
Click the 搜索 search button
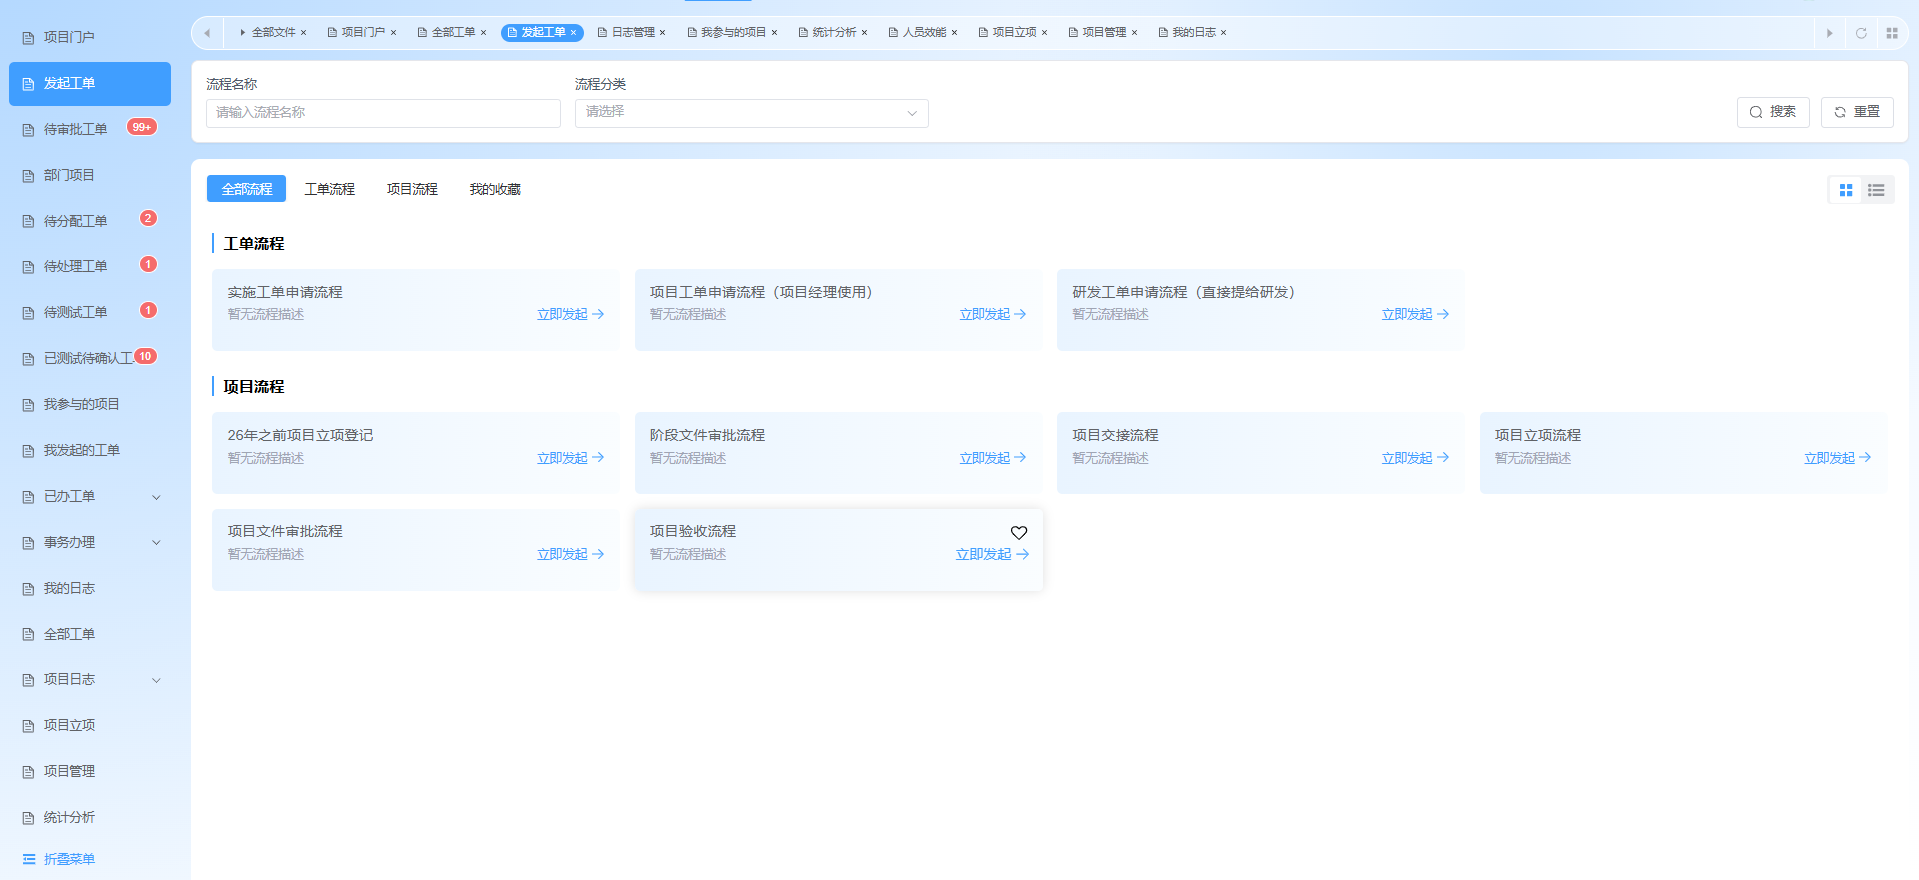point(1773,112)
